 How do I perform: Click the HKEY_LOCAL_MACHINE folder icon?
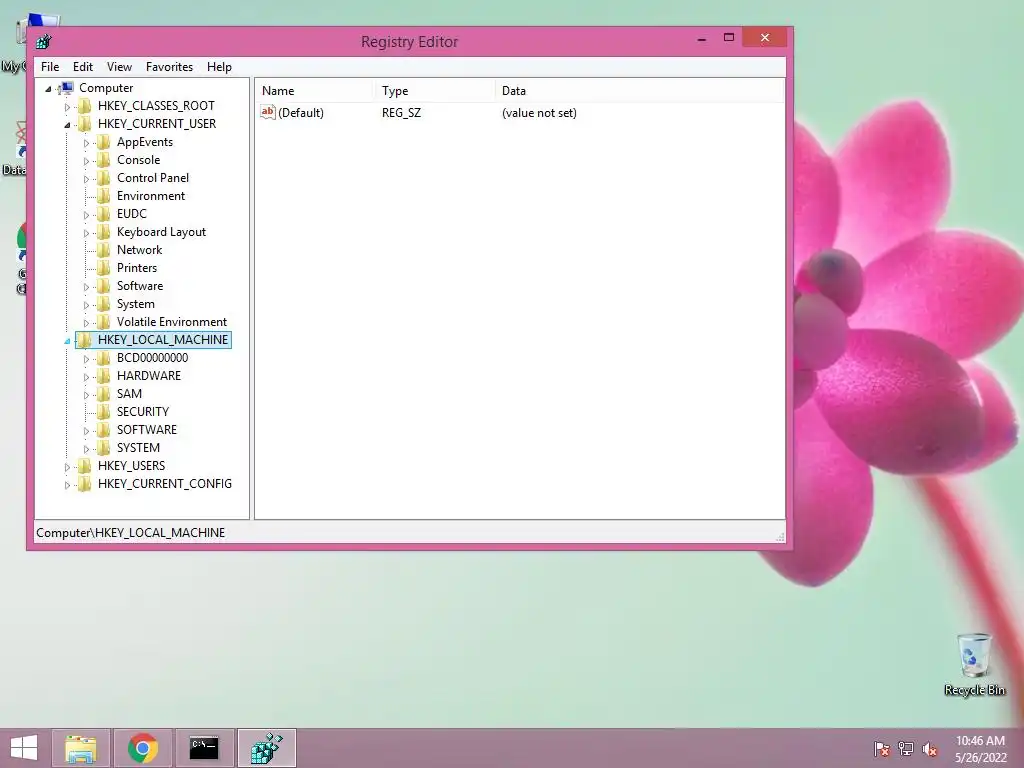[84, 340]
